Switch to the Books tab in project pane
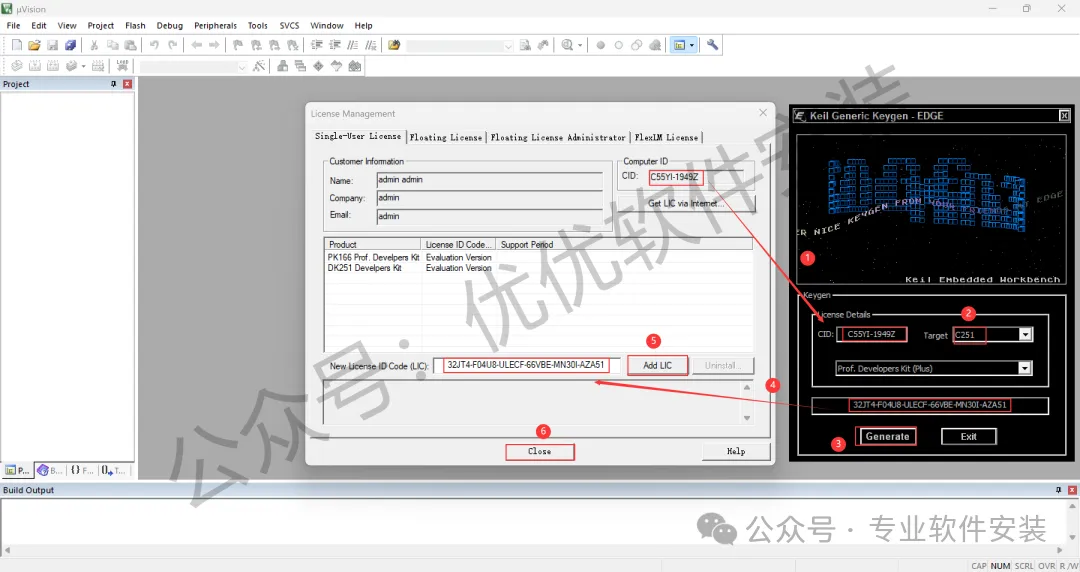Viewport: 1080px width, 572px height. (50, 470)
